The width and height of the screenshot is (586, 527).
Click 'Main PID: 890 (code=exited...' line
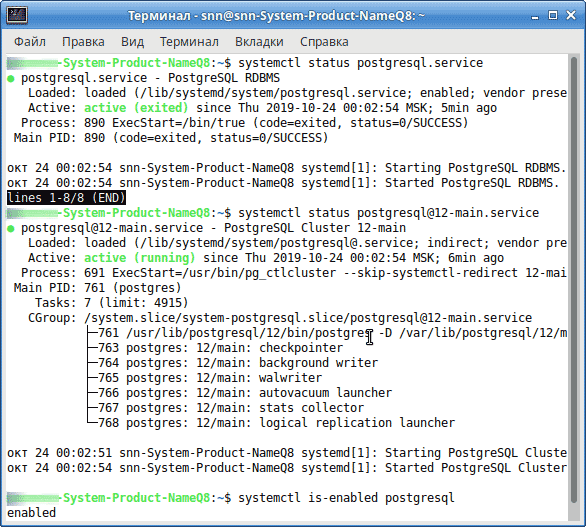point(171,138)
